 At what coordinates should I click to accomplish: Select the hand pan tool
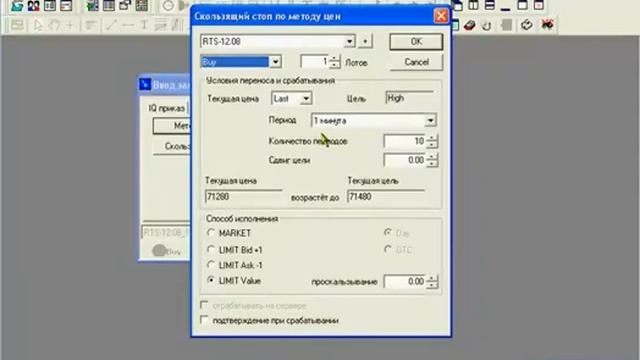54,25
